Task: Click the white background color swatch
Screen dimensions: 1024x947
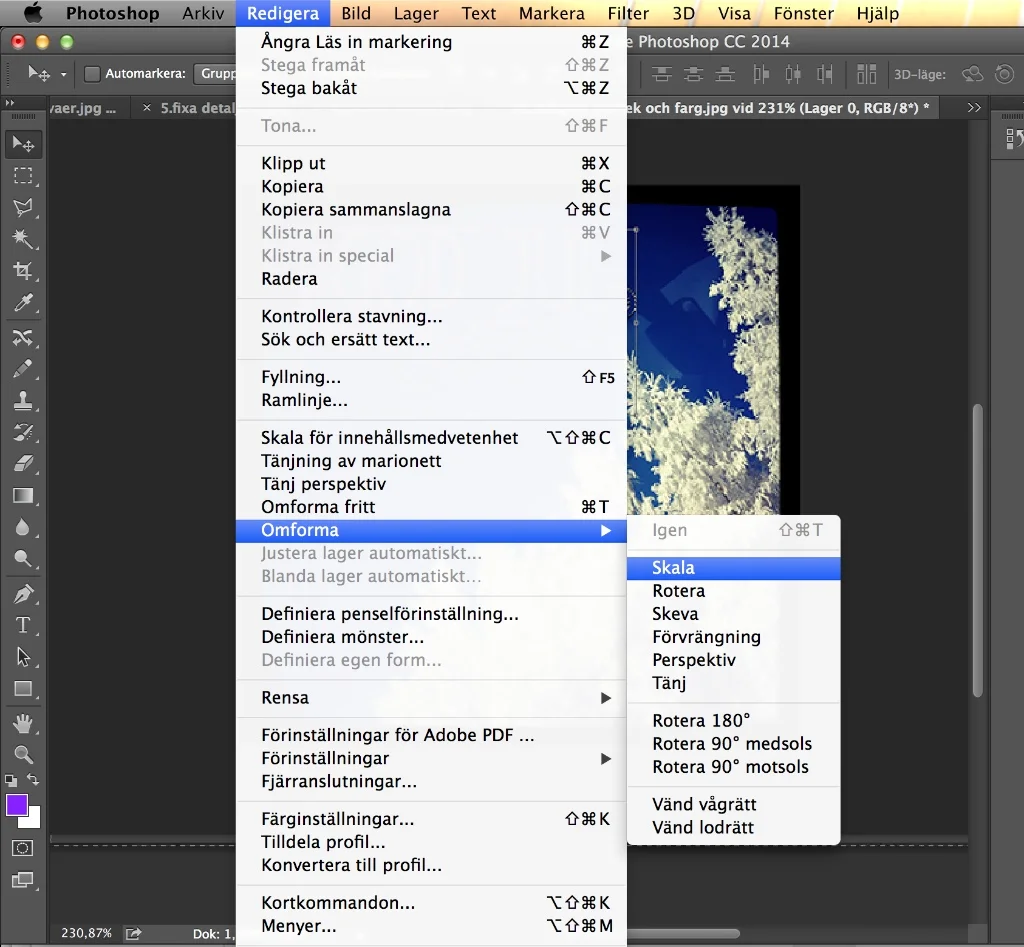Action: click(x=33, y=820)
